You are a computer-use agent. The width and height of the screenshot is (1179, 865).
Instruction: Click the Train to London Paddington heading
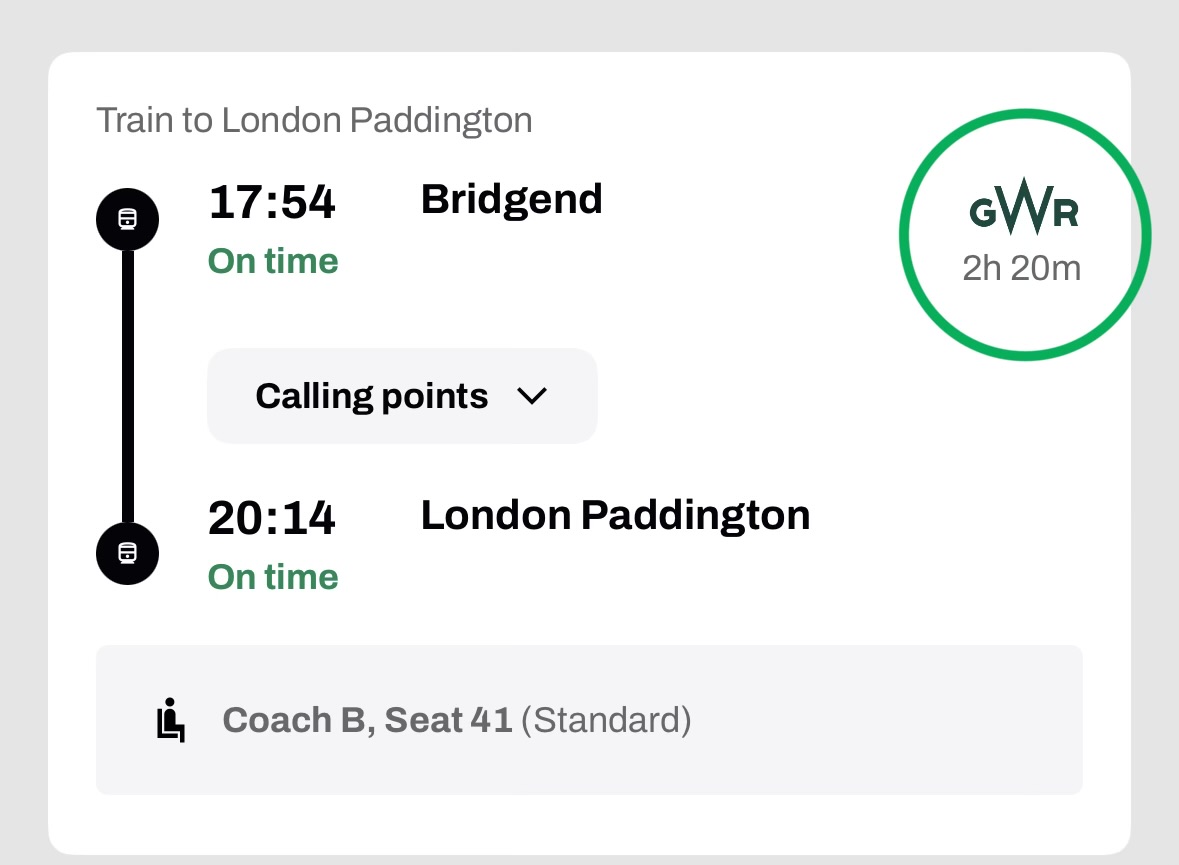(x=314, y=121)
